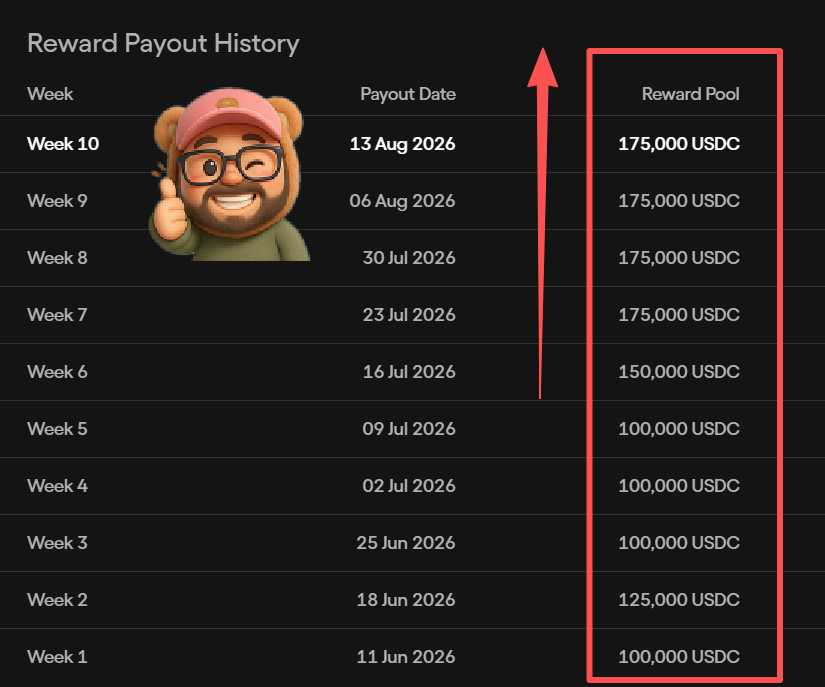Select the Week 9 row label
Image resolution: width=825 pixels, height=687 pixels.
pyautogui.click(x=57, y=200)
